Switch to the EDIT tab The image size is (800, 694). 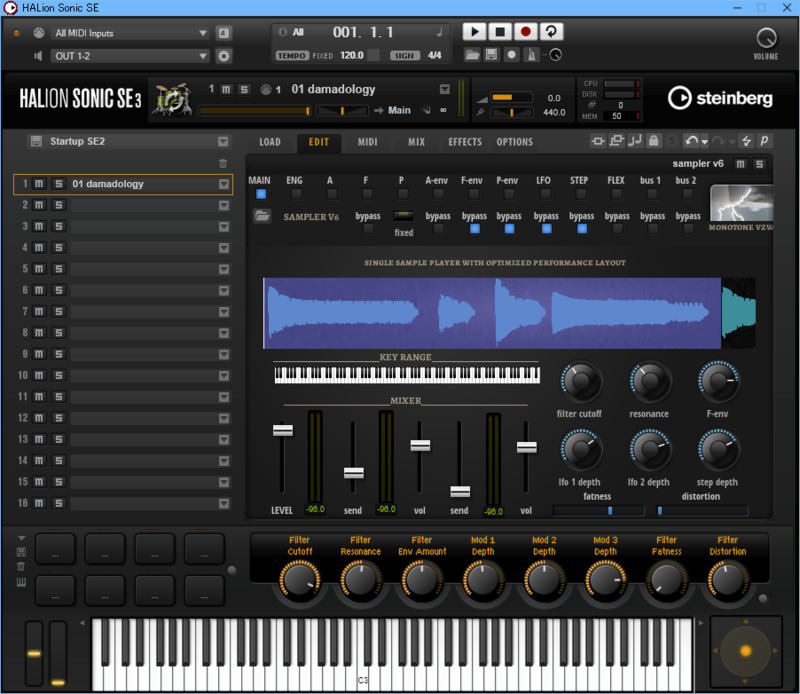tap(319, 142)
